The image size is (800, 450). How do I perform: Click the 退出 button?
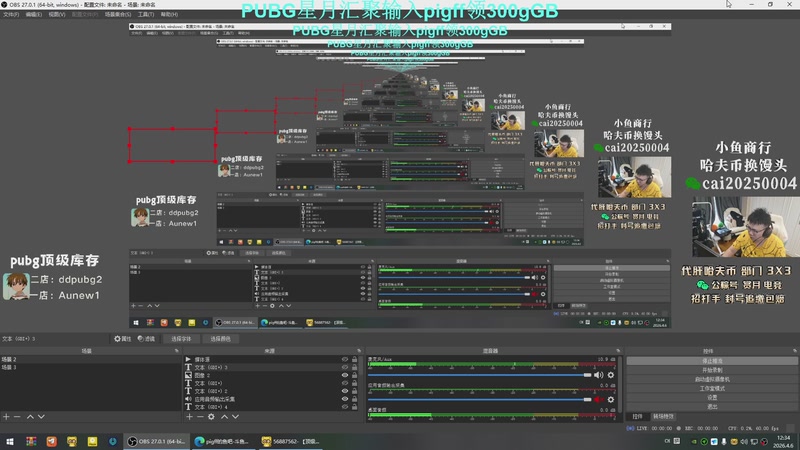tap(712, 407)
